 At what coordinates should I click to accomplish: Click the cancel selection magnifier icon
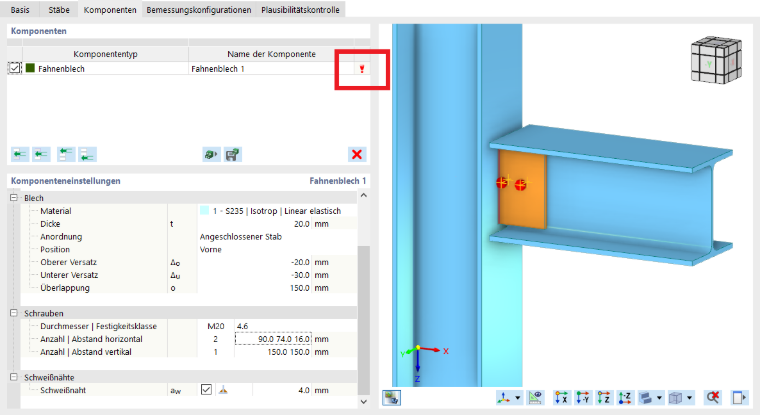(x=712, y=398)
